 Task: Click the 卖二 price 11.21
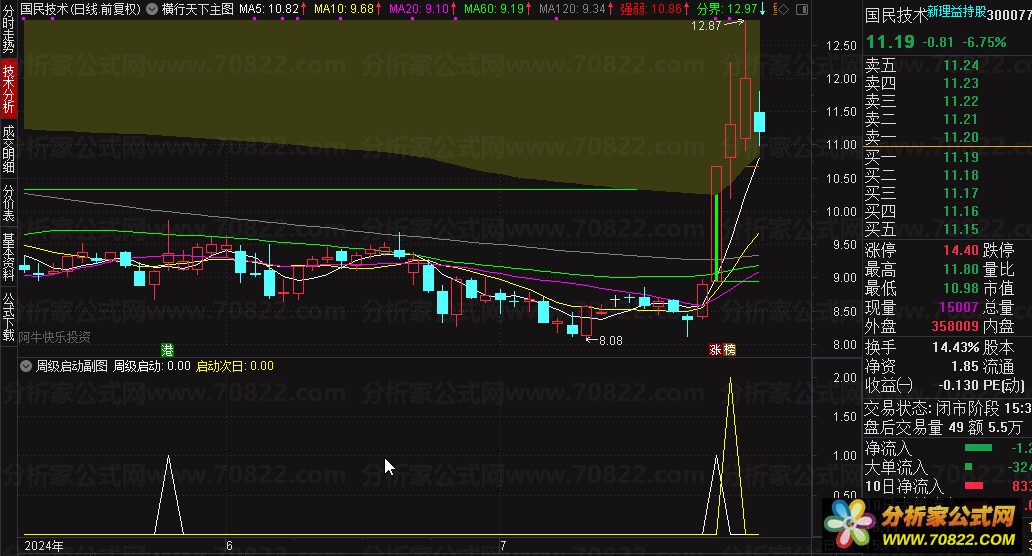961,119
